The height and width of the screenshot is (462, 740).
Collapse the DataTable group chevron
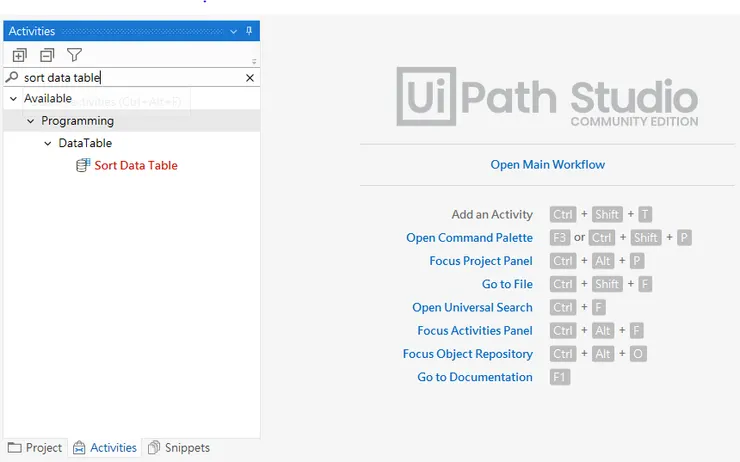48,143
